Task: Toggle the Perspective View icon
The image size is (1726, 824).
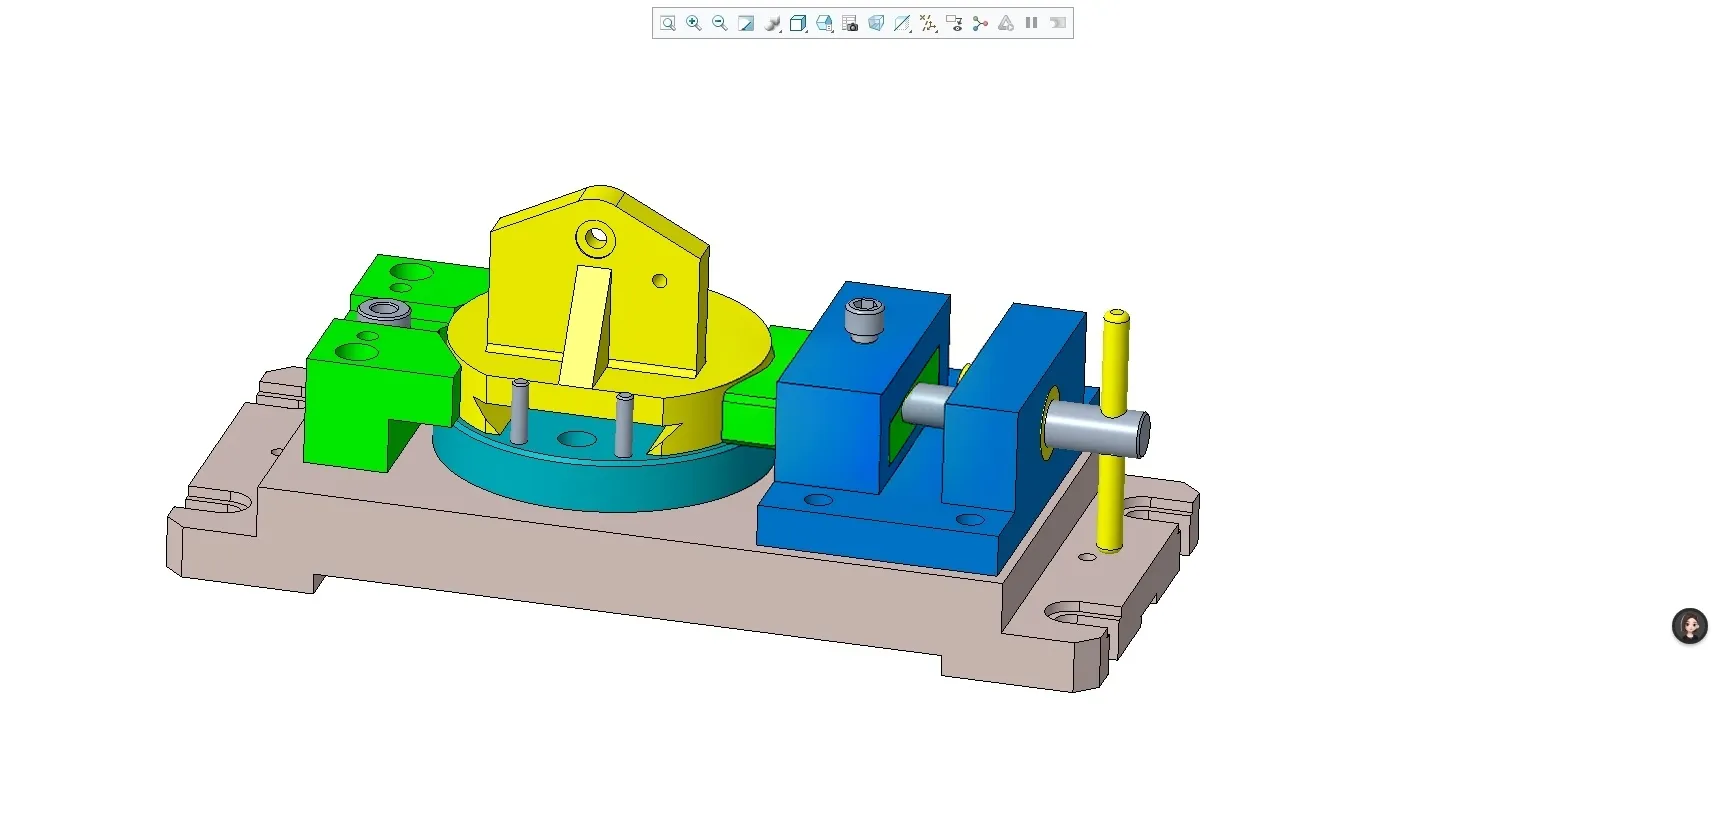Action: tap(876, 23)
